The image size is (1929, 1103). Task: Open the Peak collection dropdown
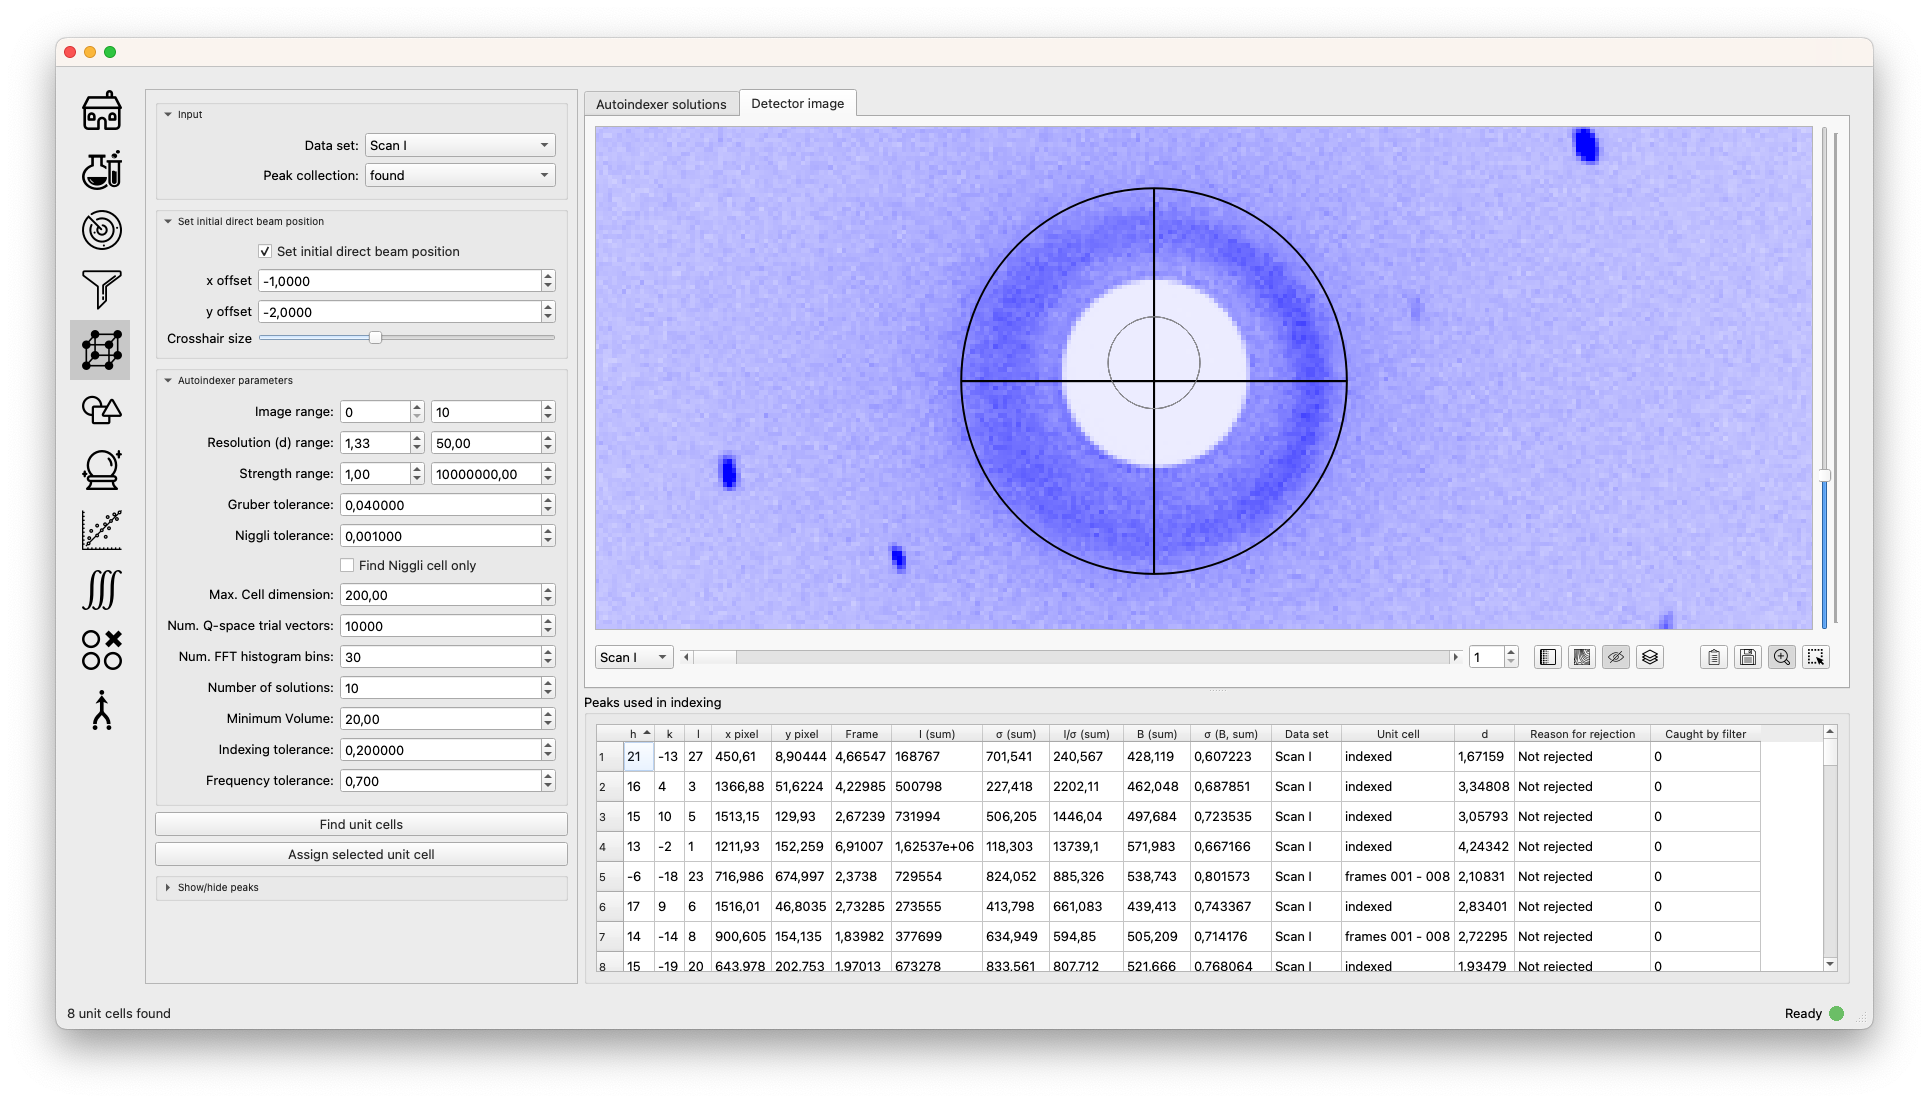point(459,176)
